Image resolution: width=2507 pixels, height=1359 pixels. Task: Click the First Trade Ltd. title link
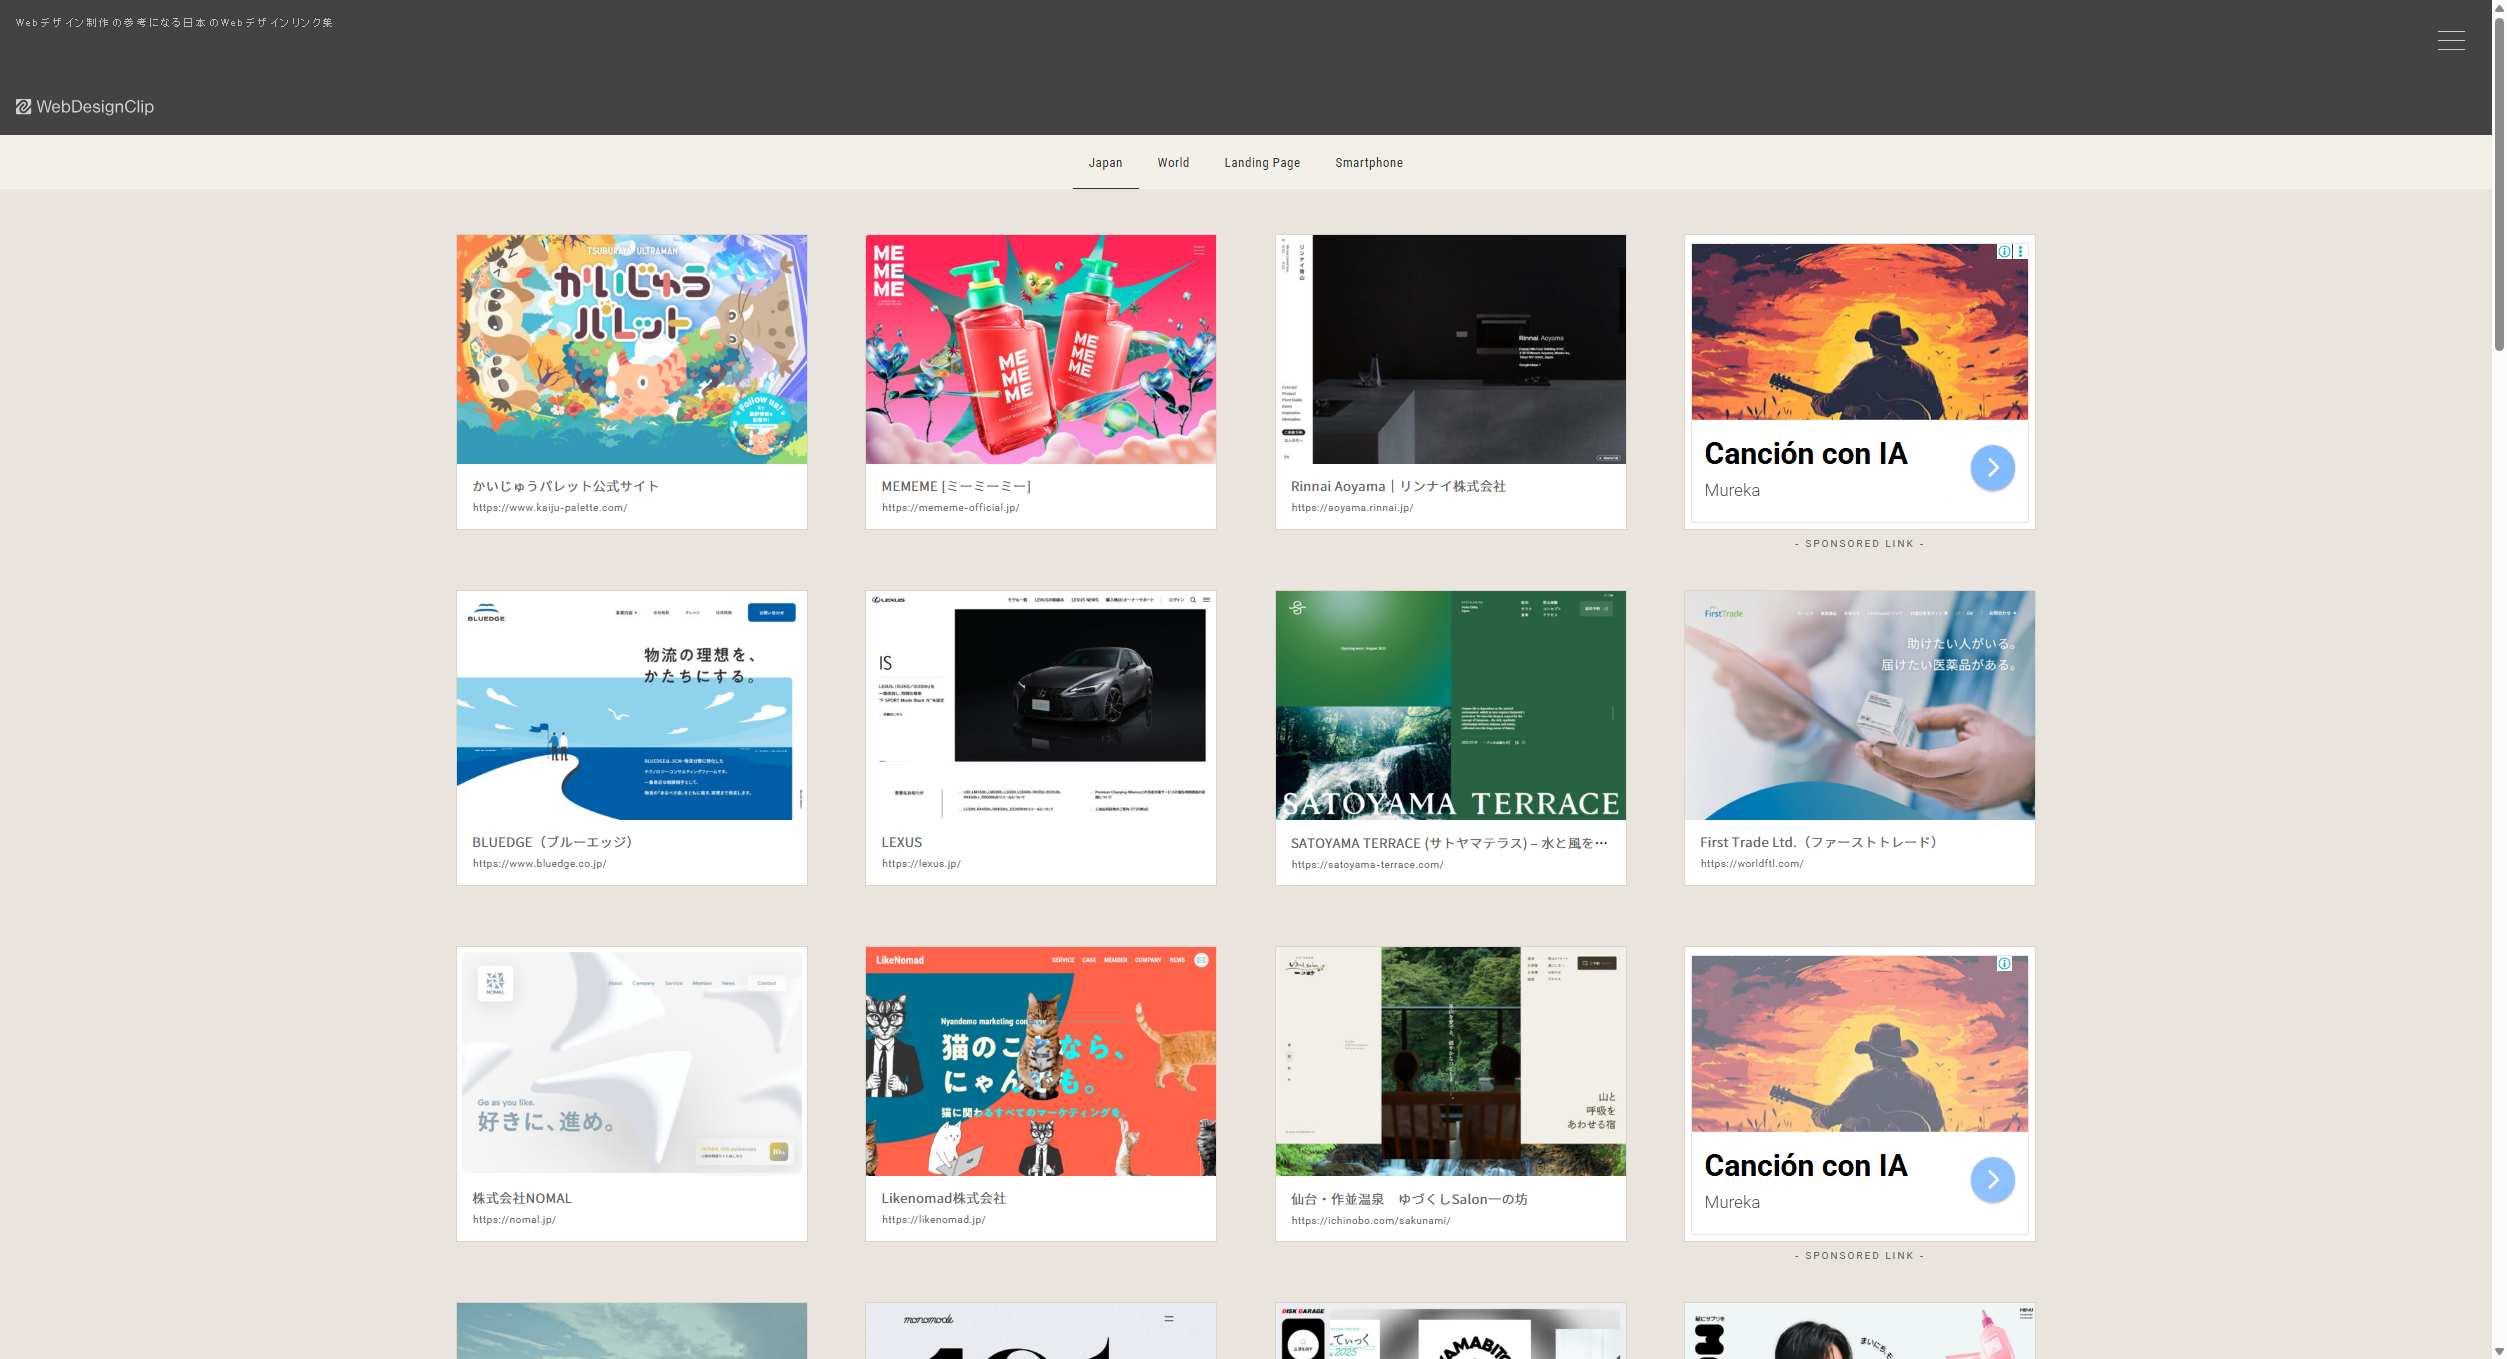(x=1818, y=842)
